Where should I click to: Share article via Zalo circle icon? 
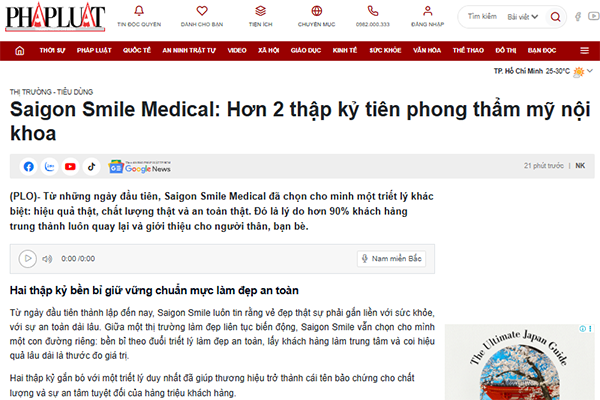tap(49, 167)
